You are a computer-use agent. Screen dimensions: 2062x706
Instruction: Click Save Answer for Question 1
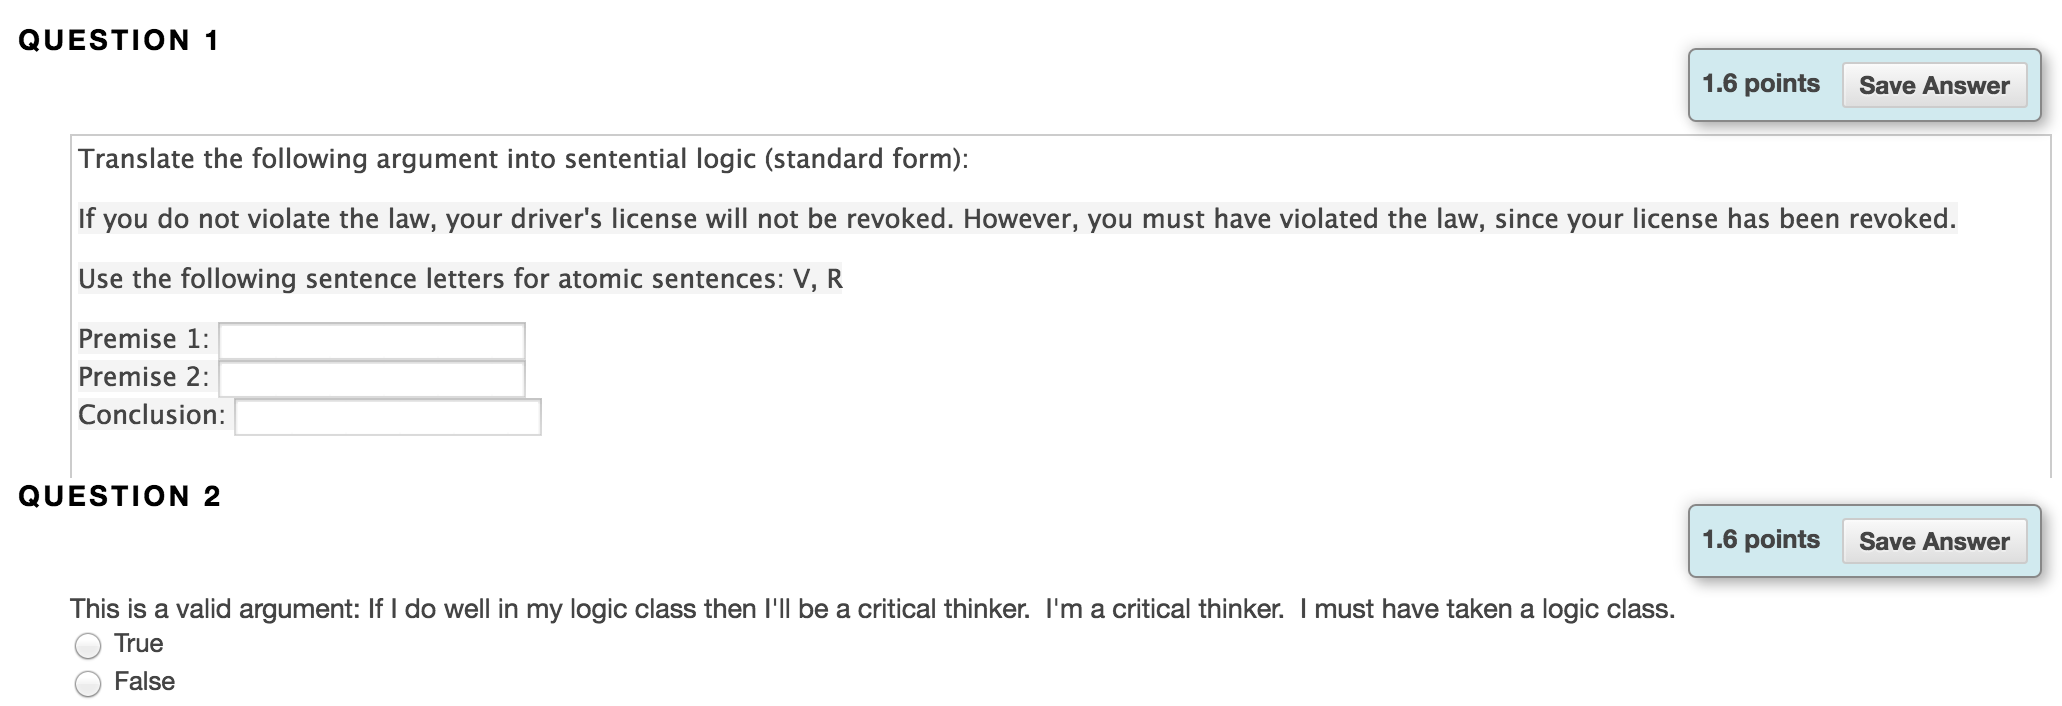(x=1934, y=85)
